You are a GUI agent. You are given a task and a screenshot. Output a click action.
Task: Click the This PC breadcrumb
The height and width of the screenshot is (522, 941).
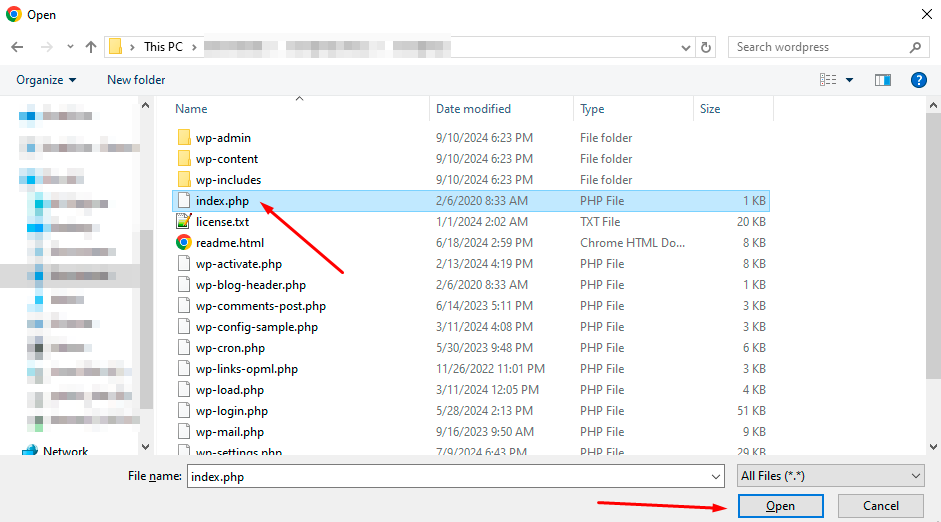pyautogui.click(x=163, y=47)
